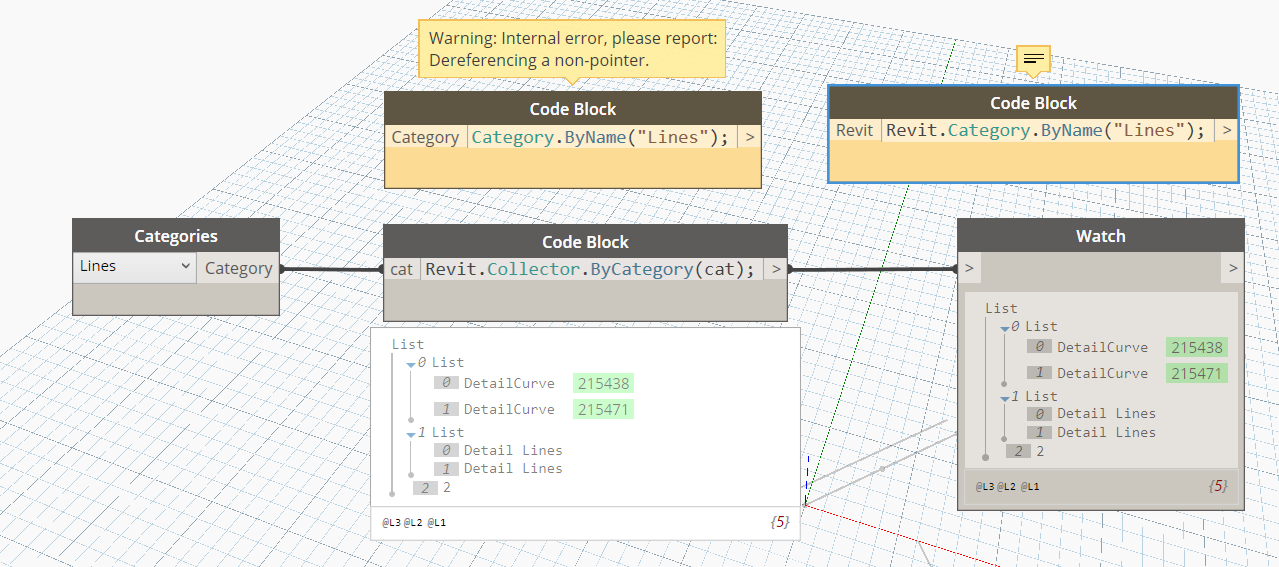Click element ID 215438 in the Watch node
1279x567 pixels.
pos(1197,348)
